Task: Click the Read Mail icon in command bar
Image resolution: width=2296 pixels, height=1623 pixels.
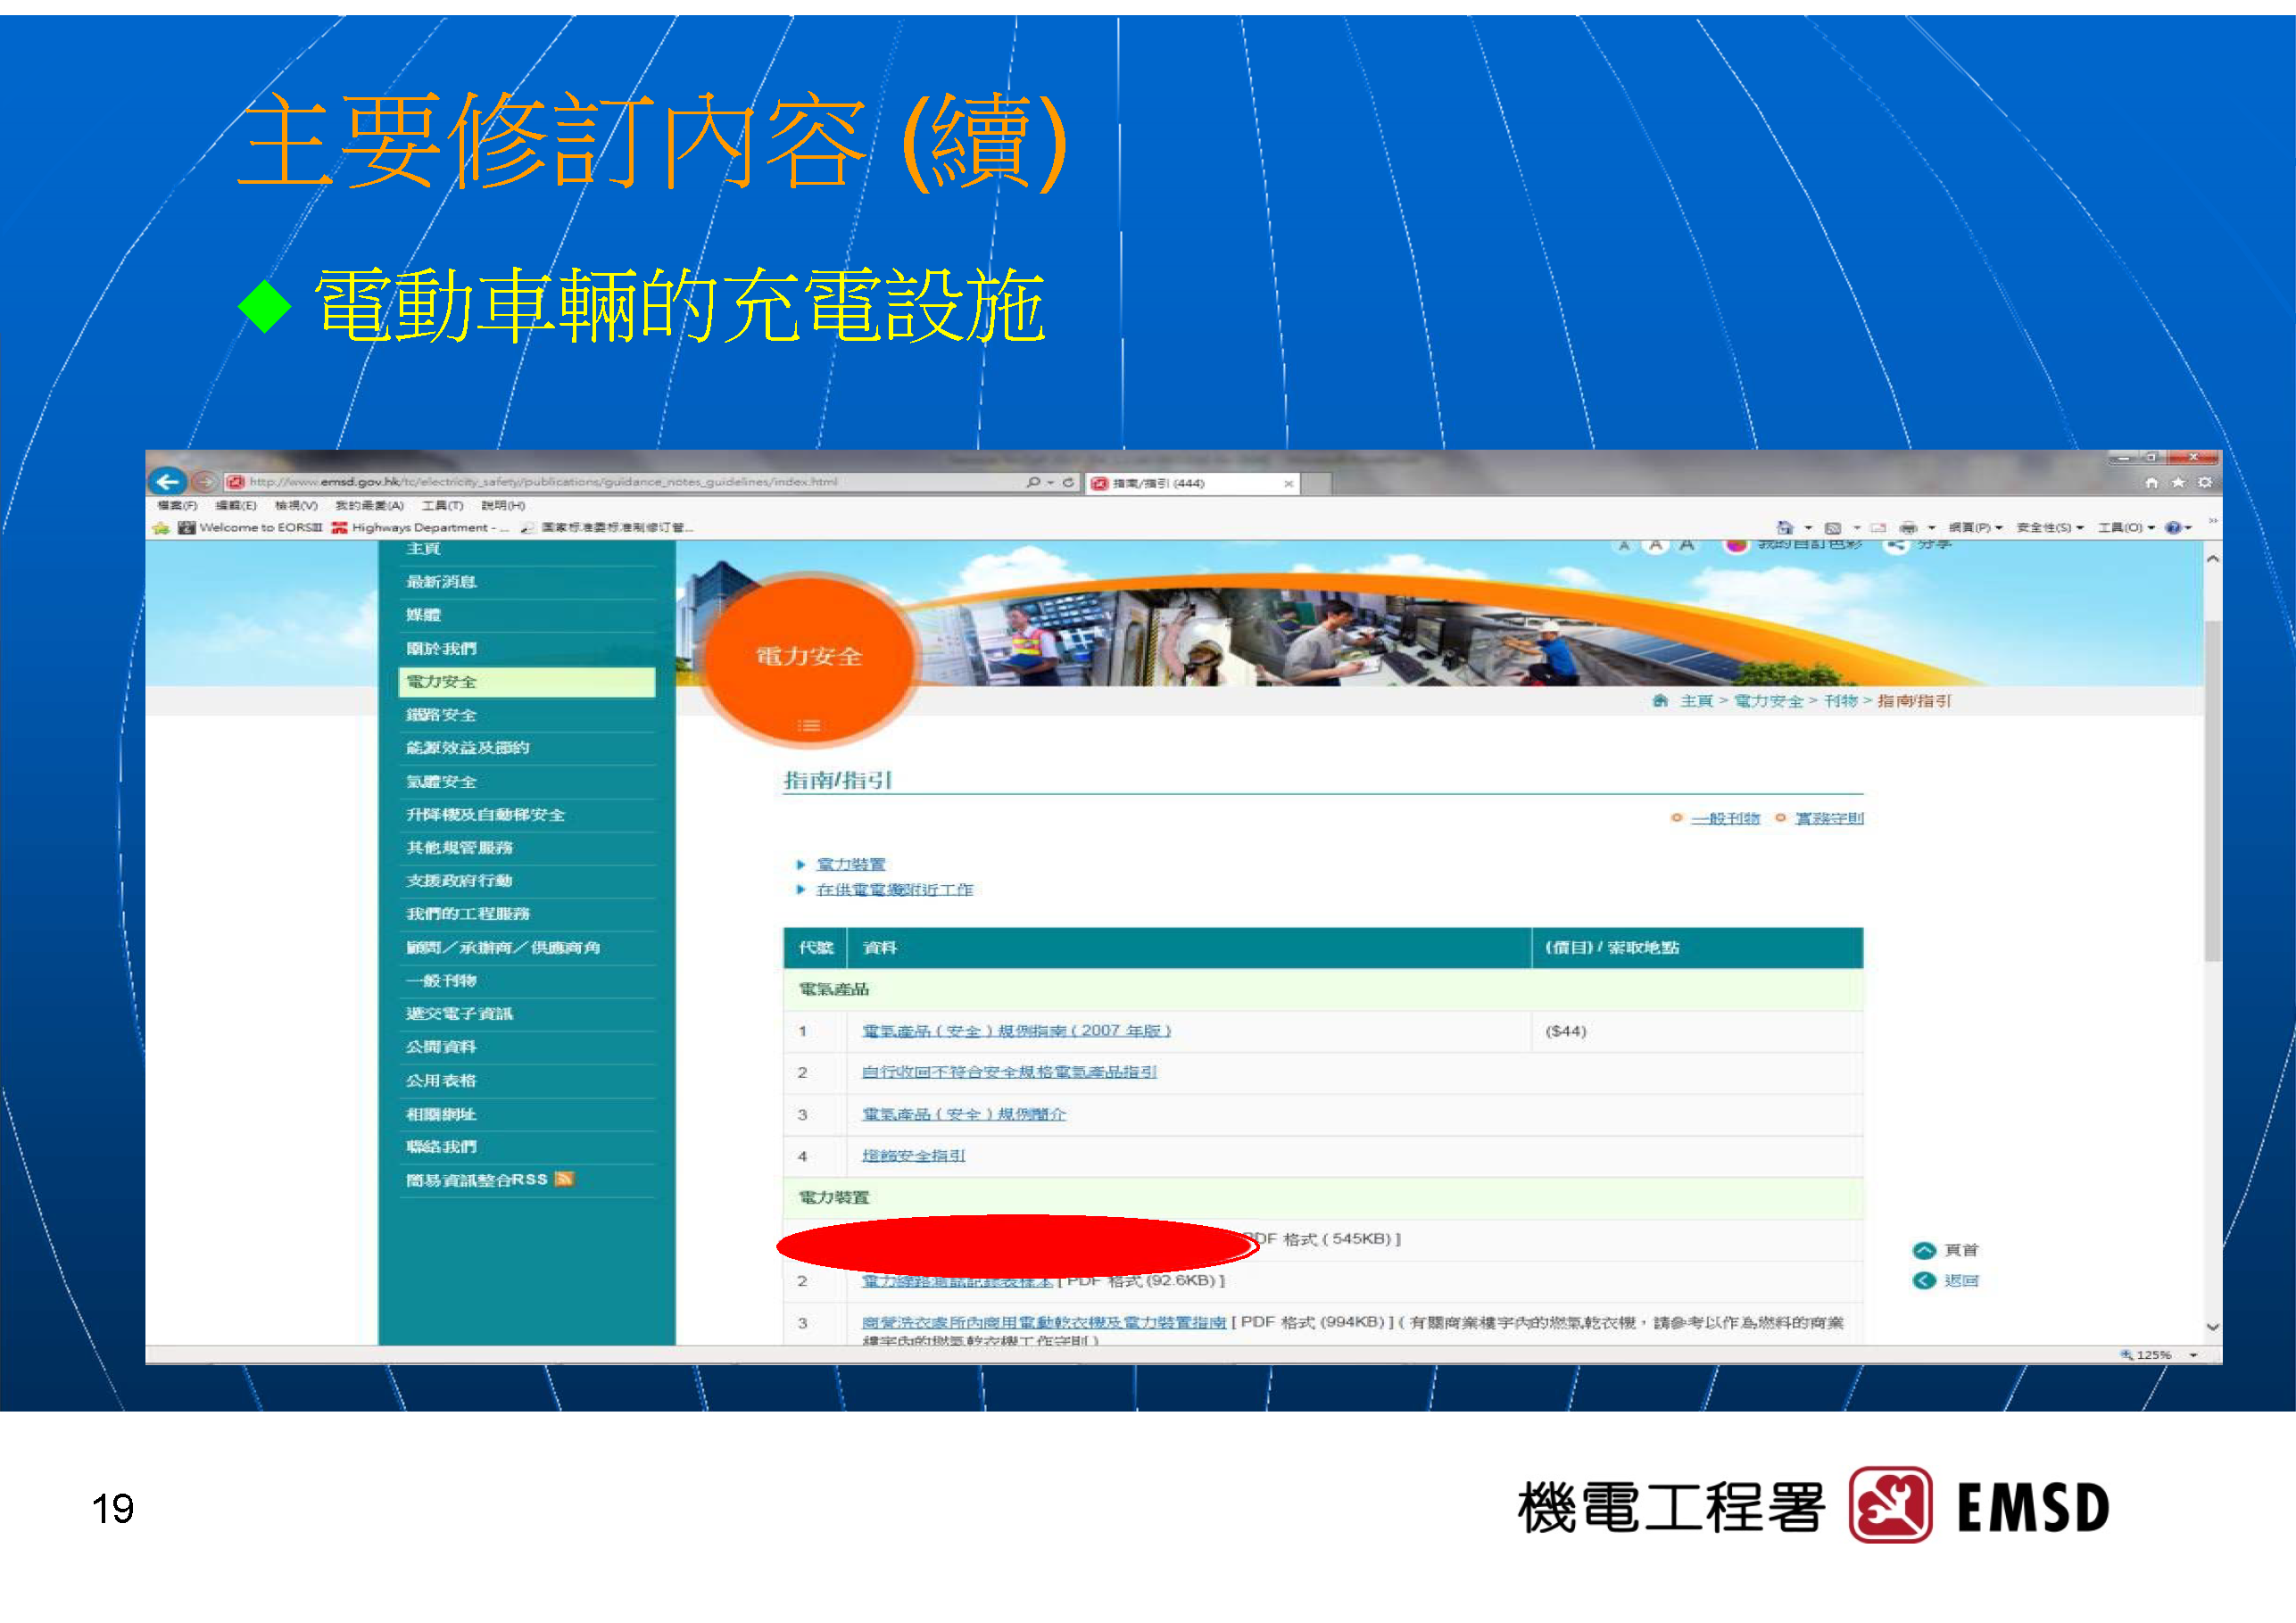Action: tap(1878, 528)
